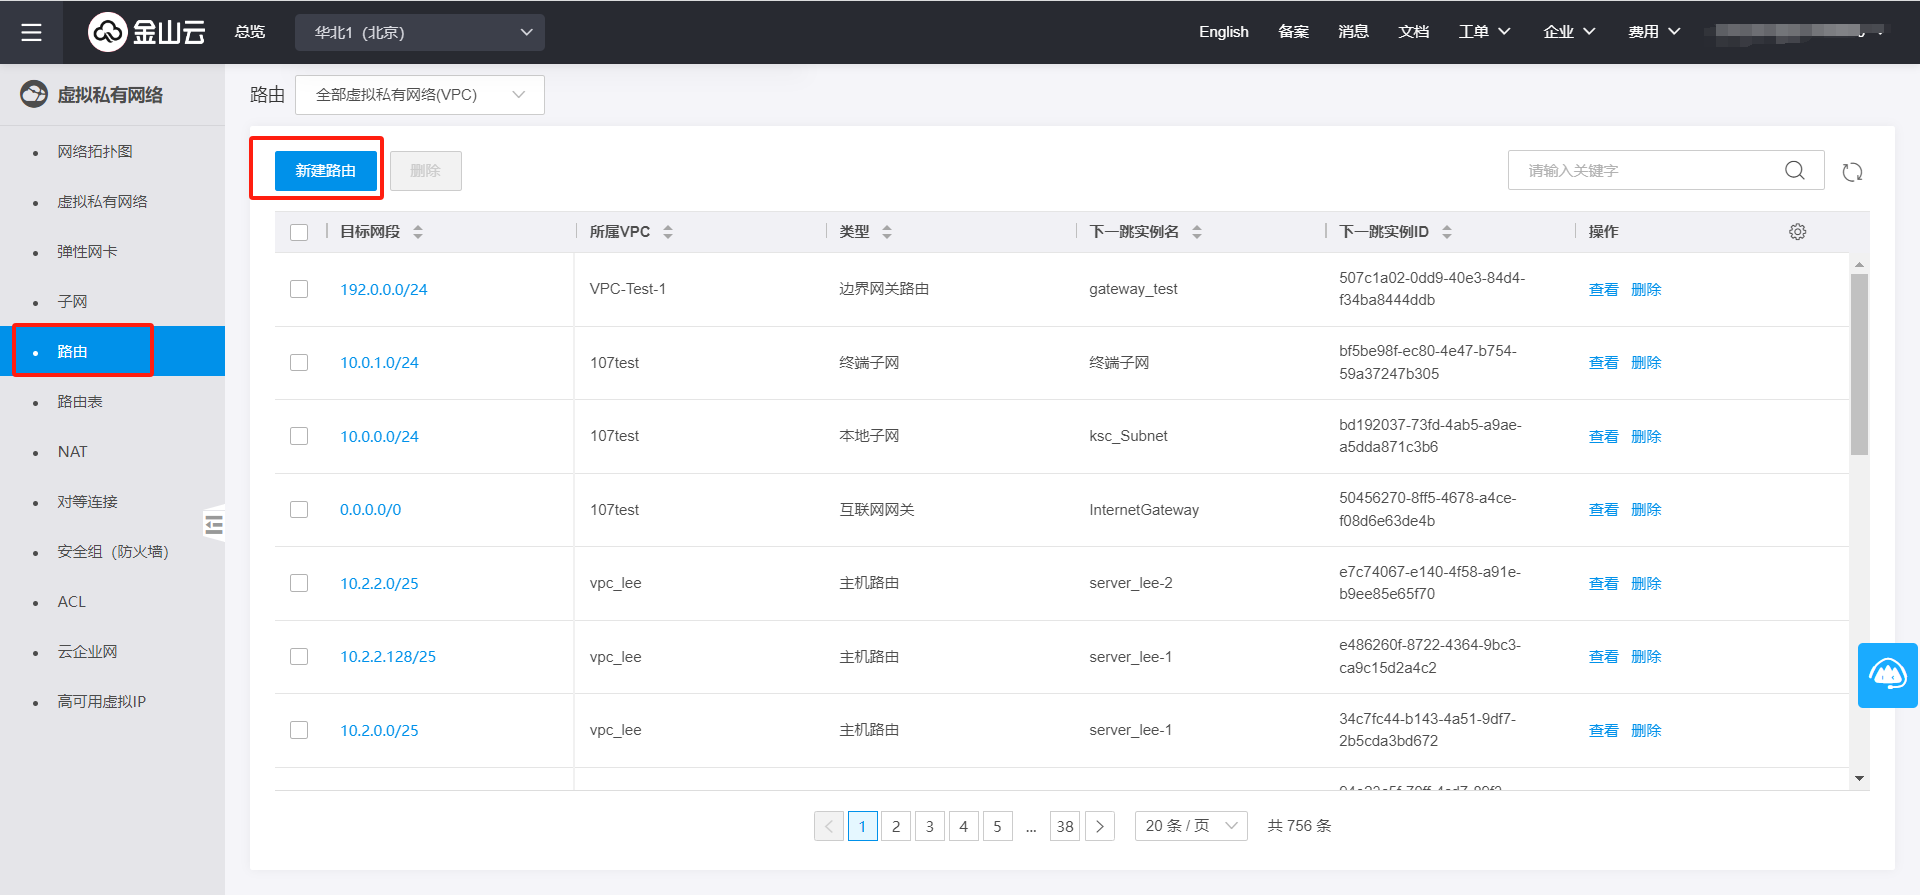
Task: Expand the 华北1 (北京) region dropdown
Action: pos(420,32)
